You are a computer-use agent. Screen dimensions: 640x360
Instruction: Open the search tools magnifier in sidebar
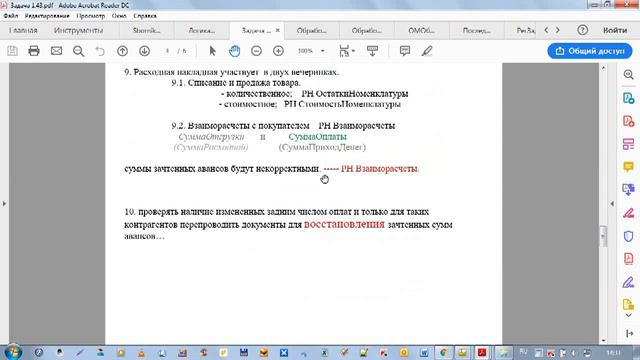[629, 75]
